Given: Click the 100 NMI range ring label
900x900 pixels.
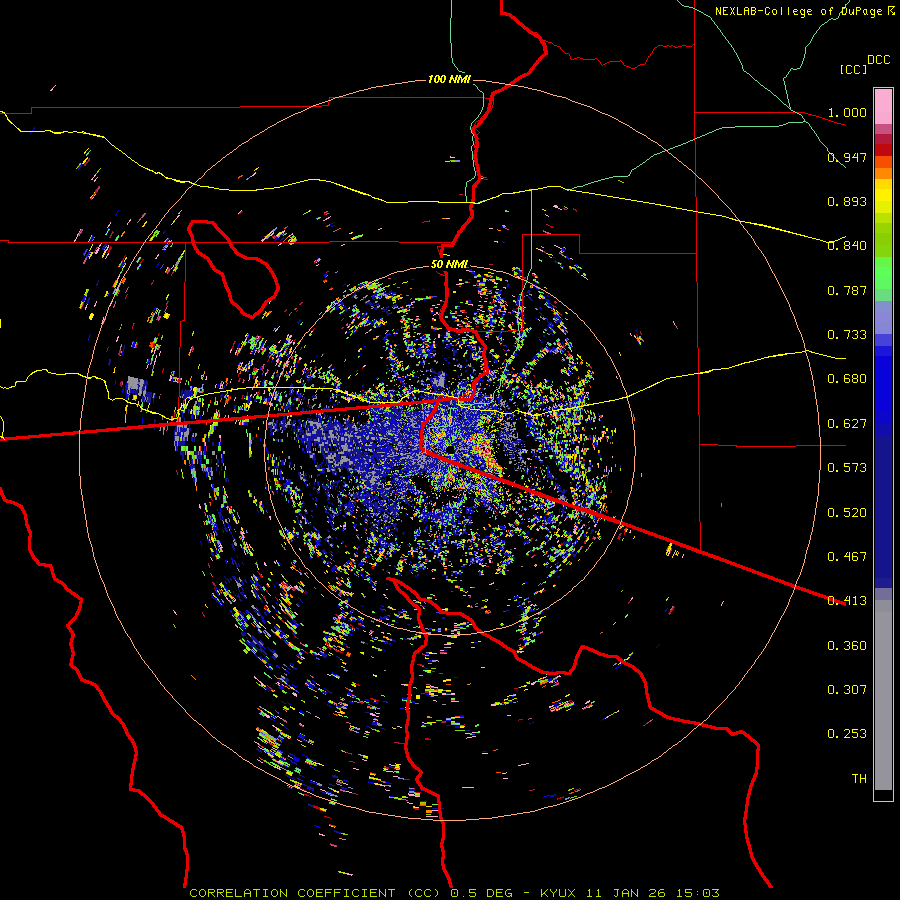Looking at the screenshot, I should [449, 79].
